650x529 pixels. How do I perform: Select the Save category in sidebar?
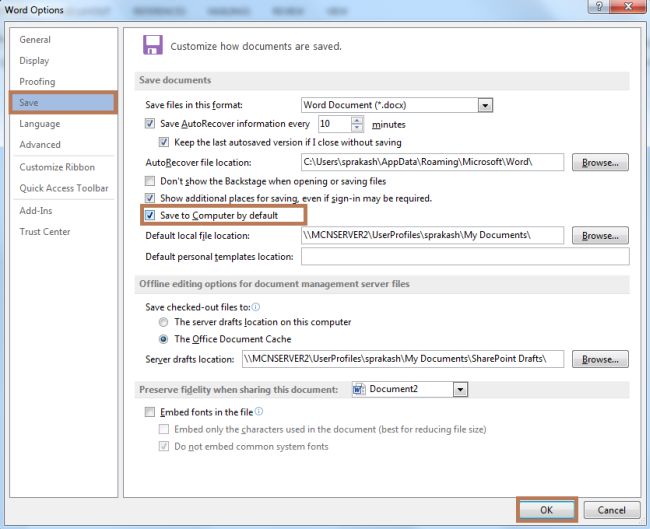63,102
